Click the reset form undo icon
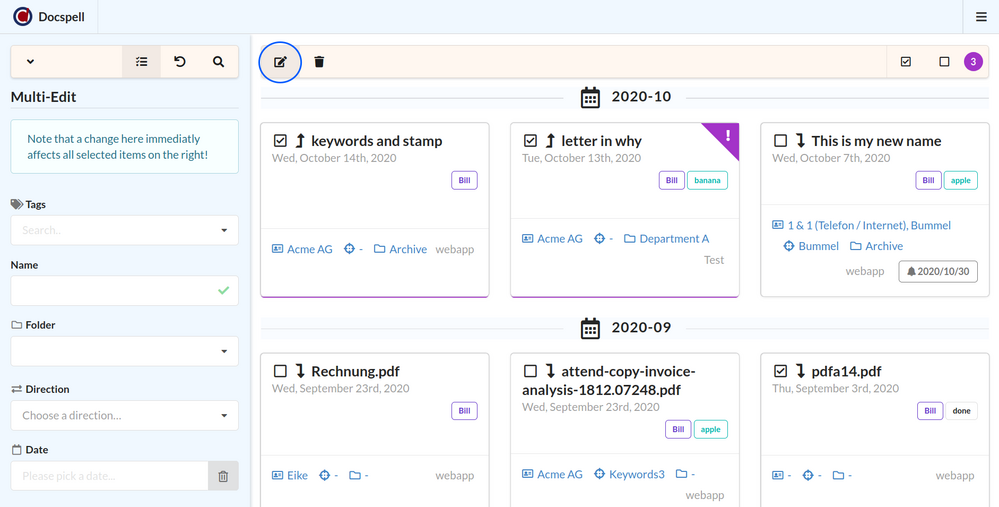 tap(180, 62)
